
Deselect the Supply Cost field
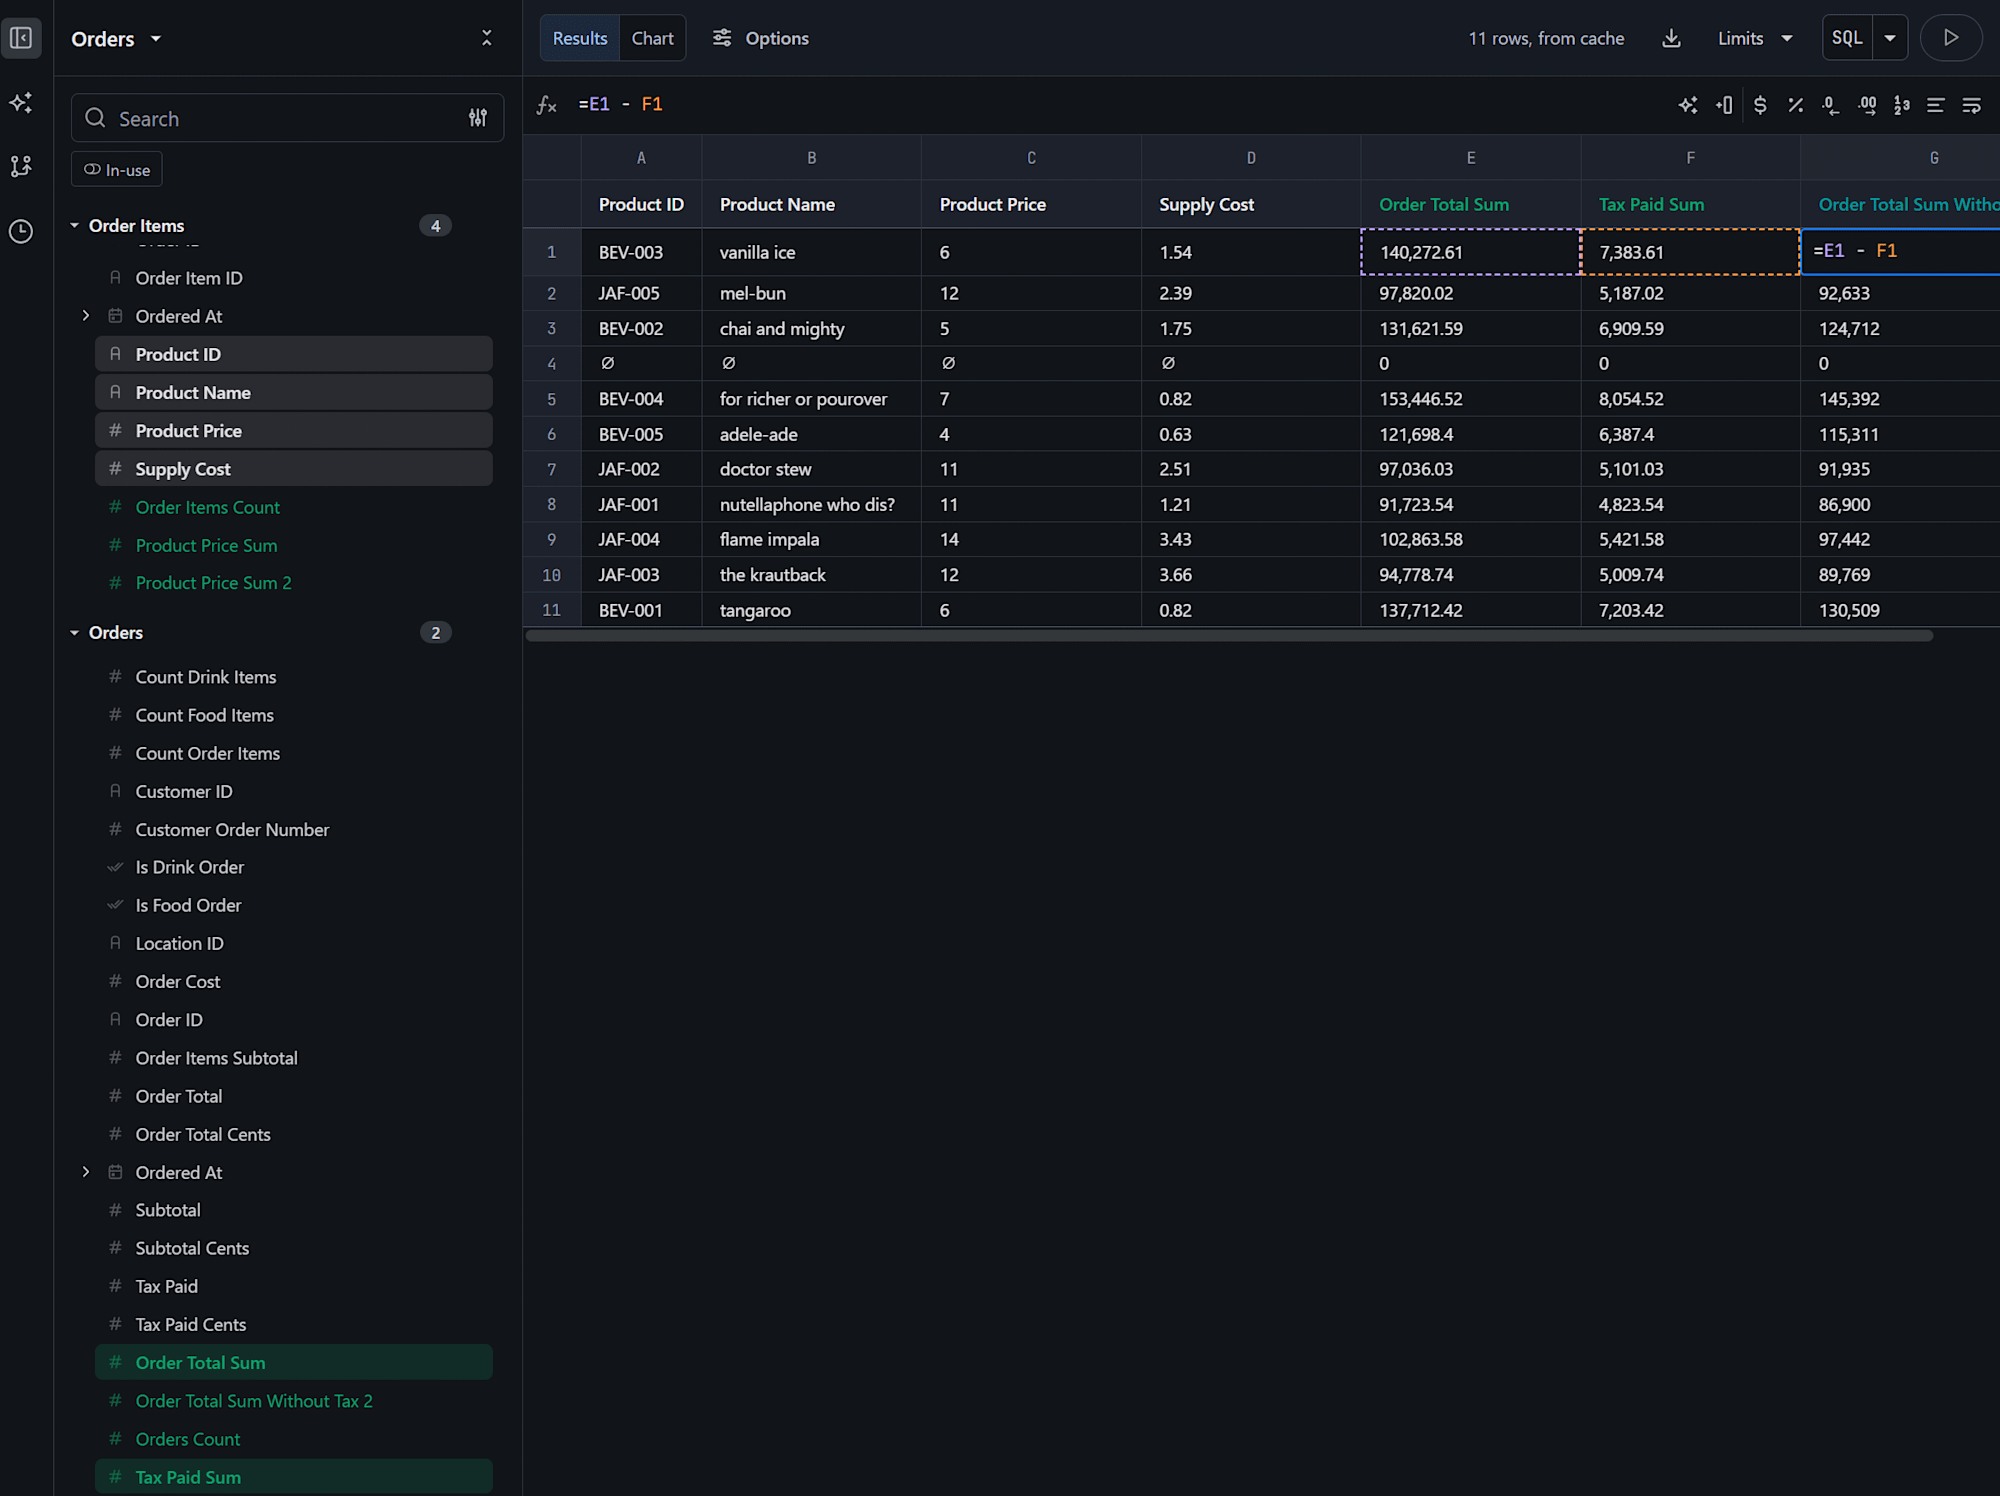[x=294, y=468]
